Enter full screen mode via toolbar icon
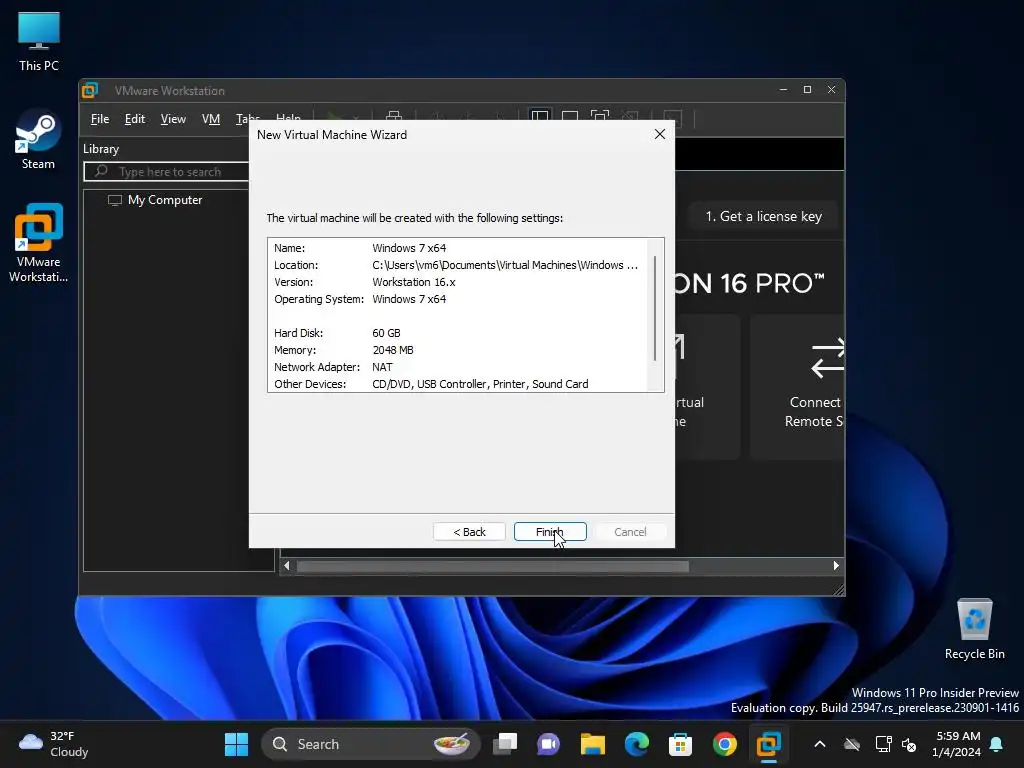This screenshot has height=768, width=1024. 600,116
